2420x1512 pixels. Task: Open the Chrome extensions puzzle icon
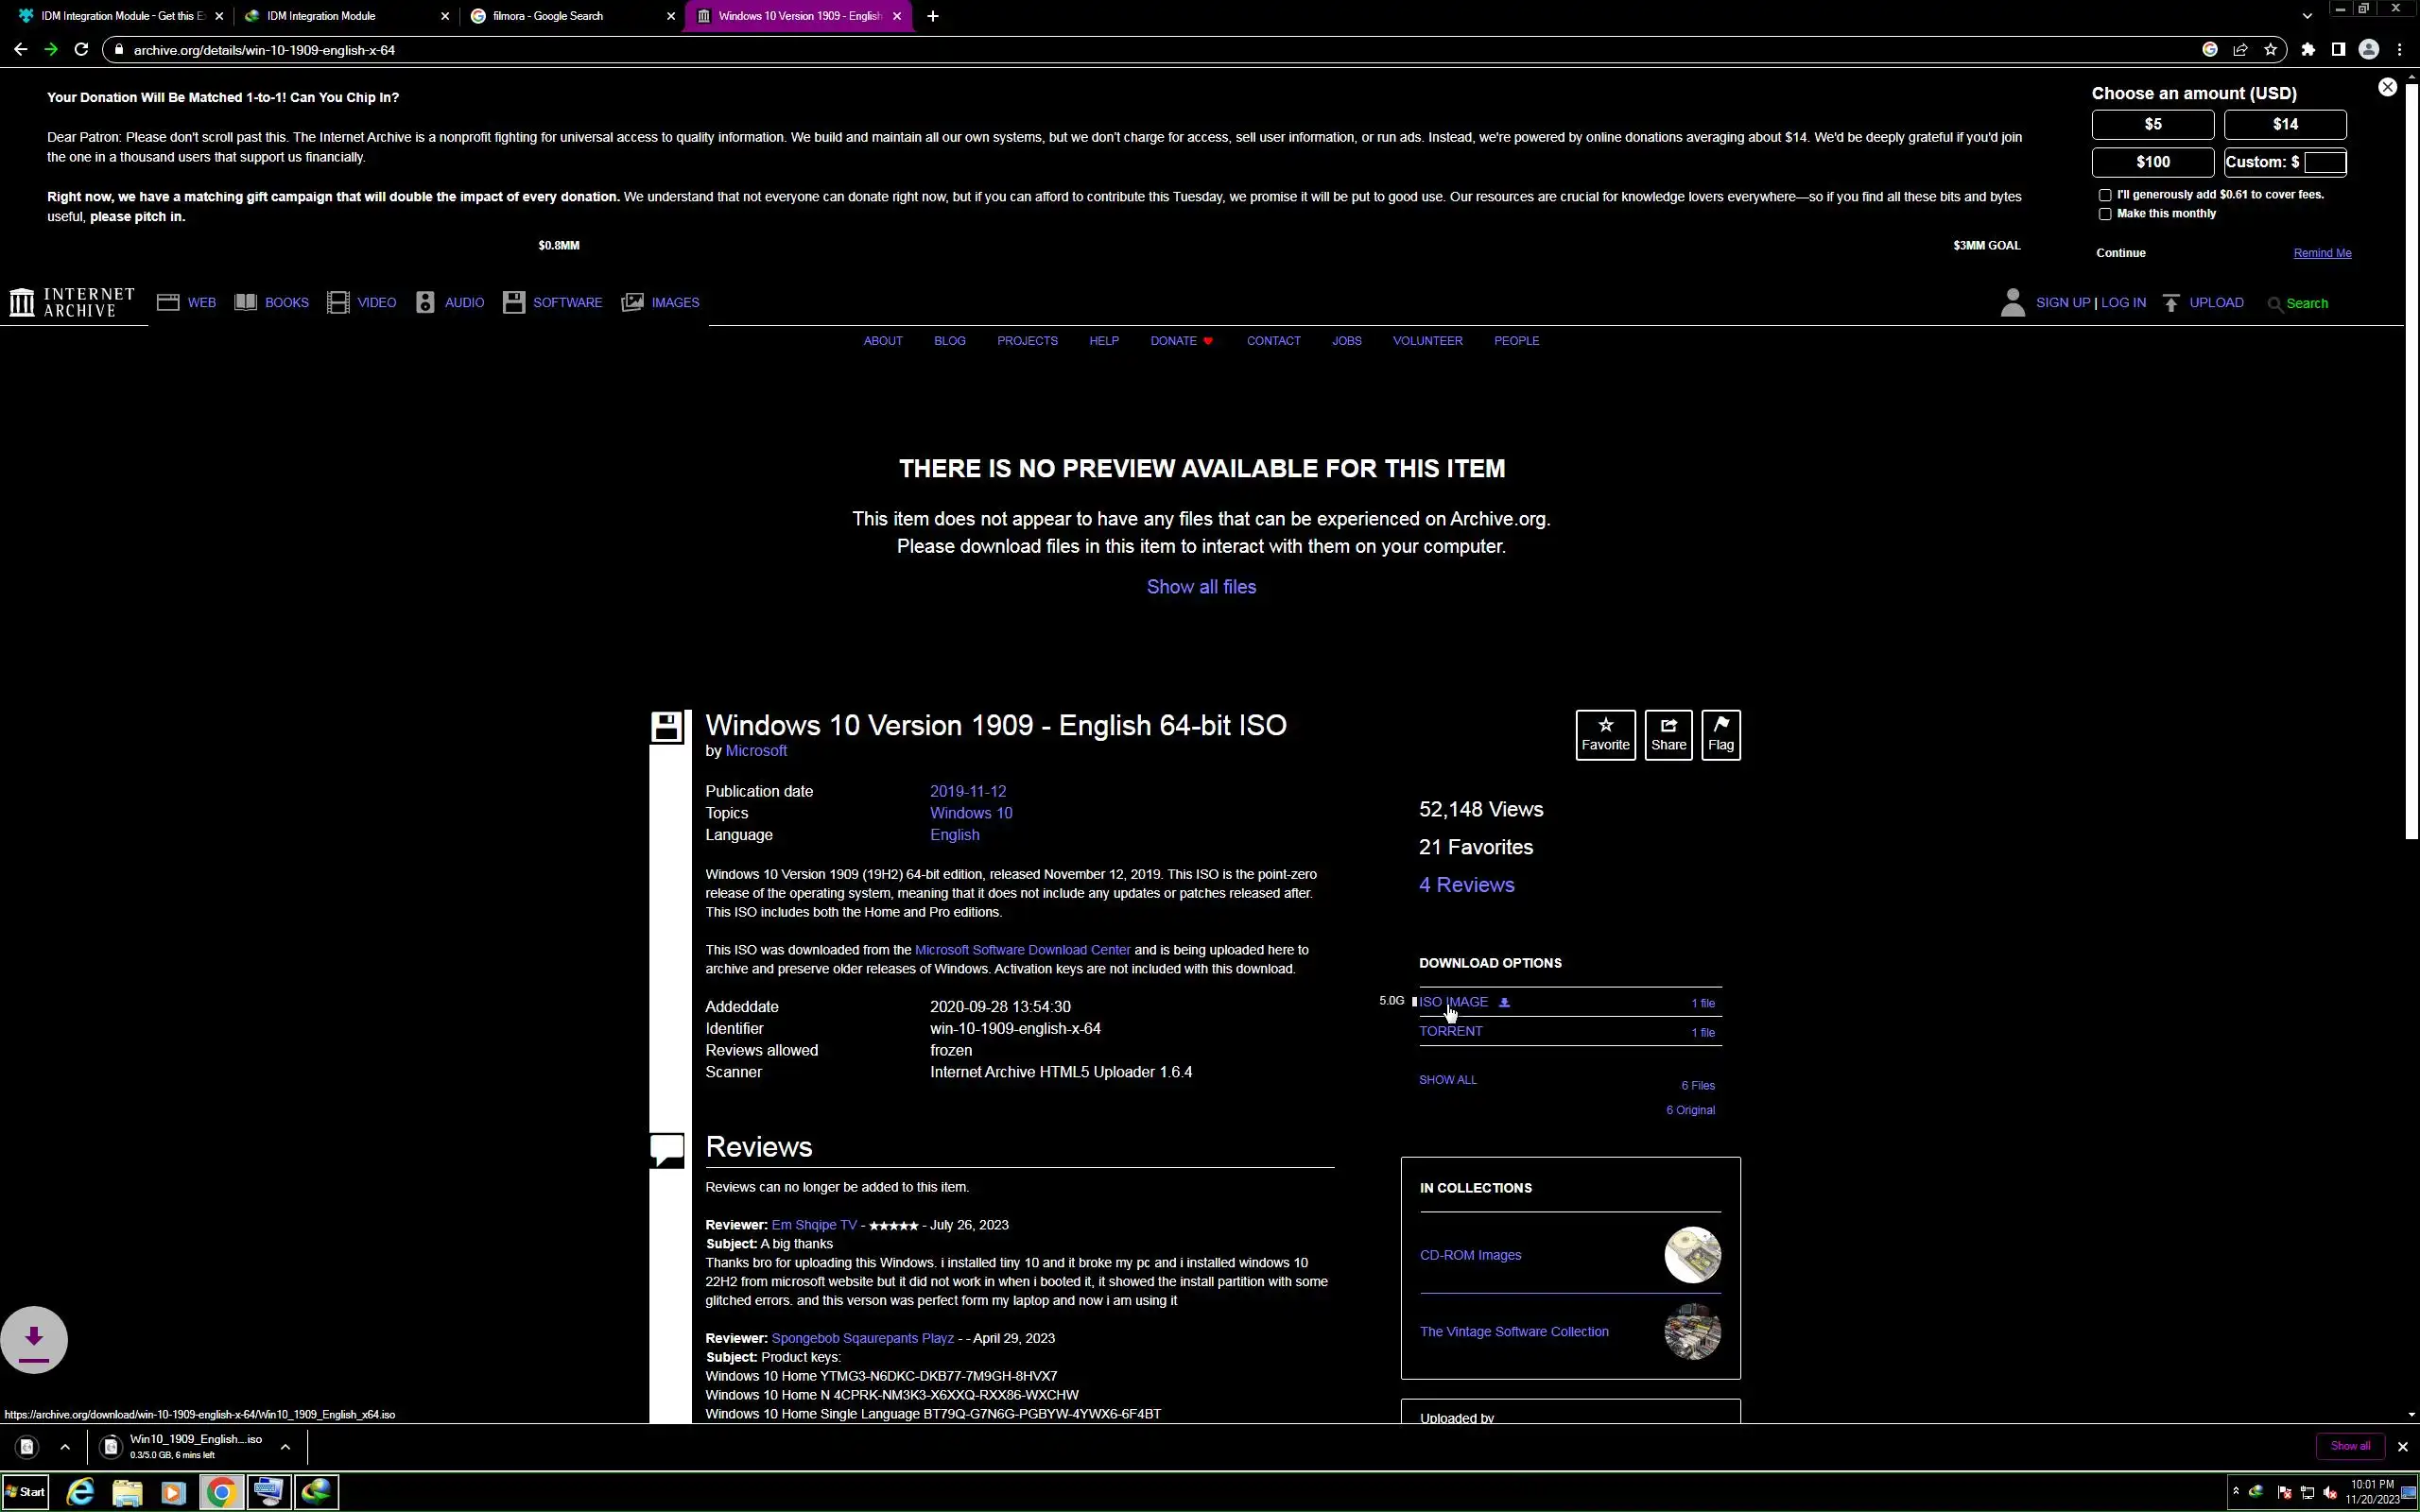[2307, 49]
